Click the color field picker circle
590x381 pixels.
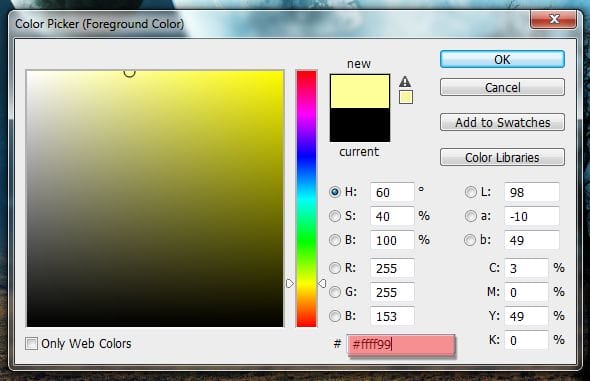(129, 73)
